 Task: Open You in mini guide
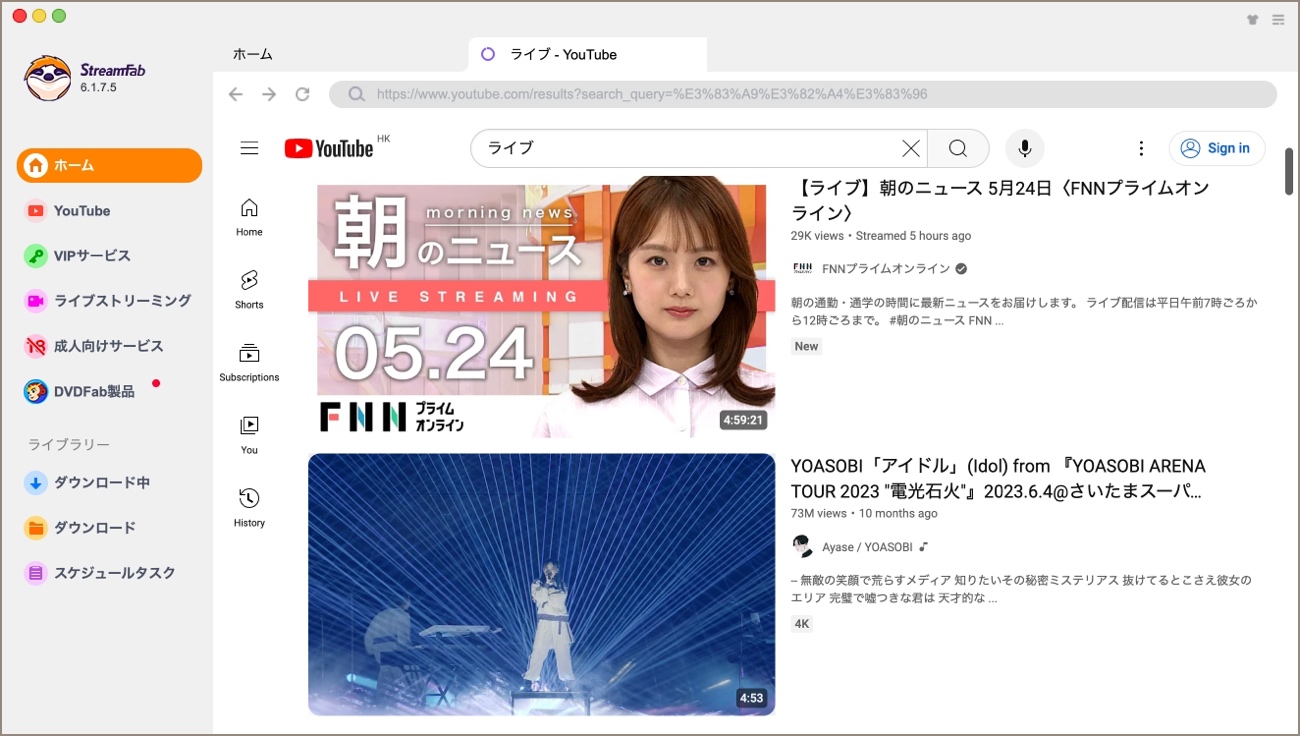249,436
